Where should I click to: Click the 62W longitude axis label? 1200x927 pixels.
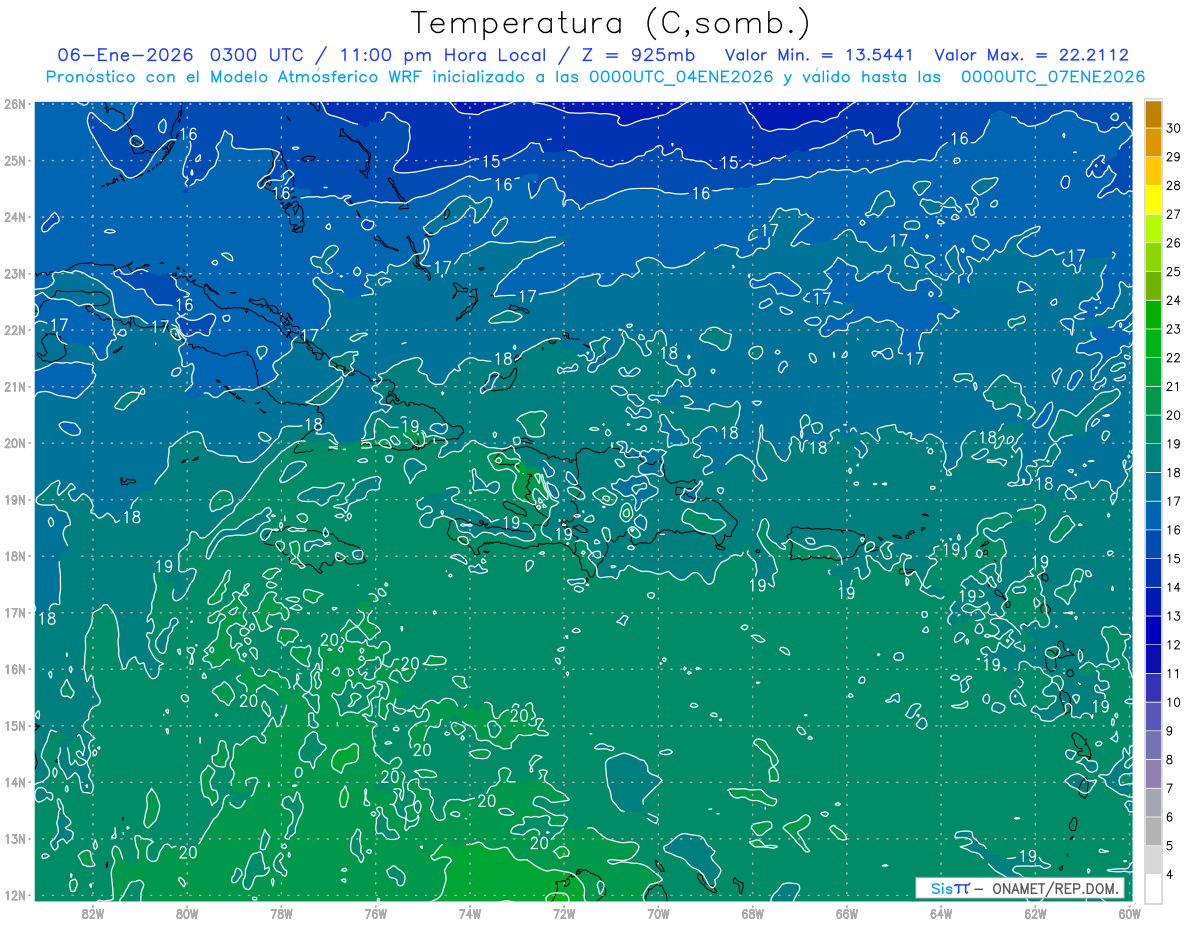point(1035,913)
